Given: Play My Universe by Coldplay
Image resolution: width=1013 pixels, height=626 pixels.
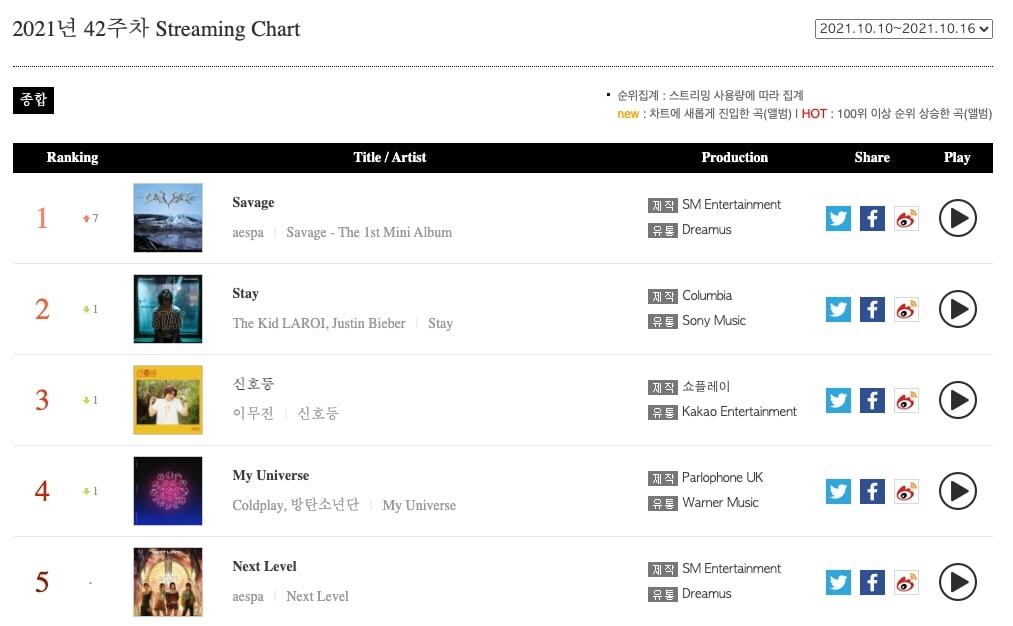Looking at the screenshot, I should pyautogui.click(x=957, y=491).
